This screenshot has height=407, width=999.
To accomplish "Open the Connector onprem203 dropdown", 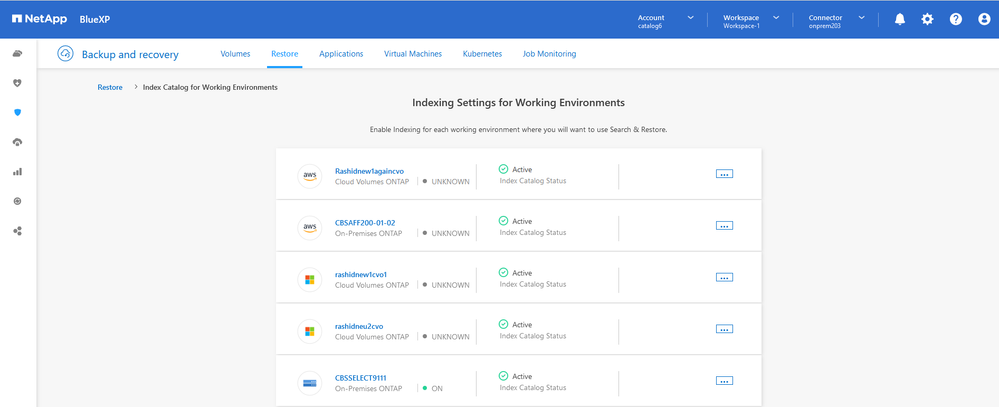I will (836, 21).
